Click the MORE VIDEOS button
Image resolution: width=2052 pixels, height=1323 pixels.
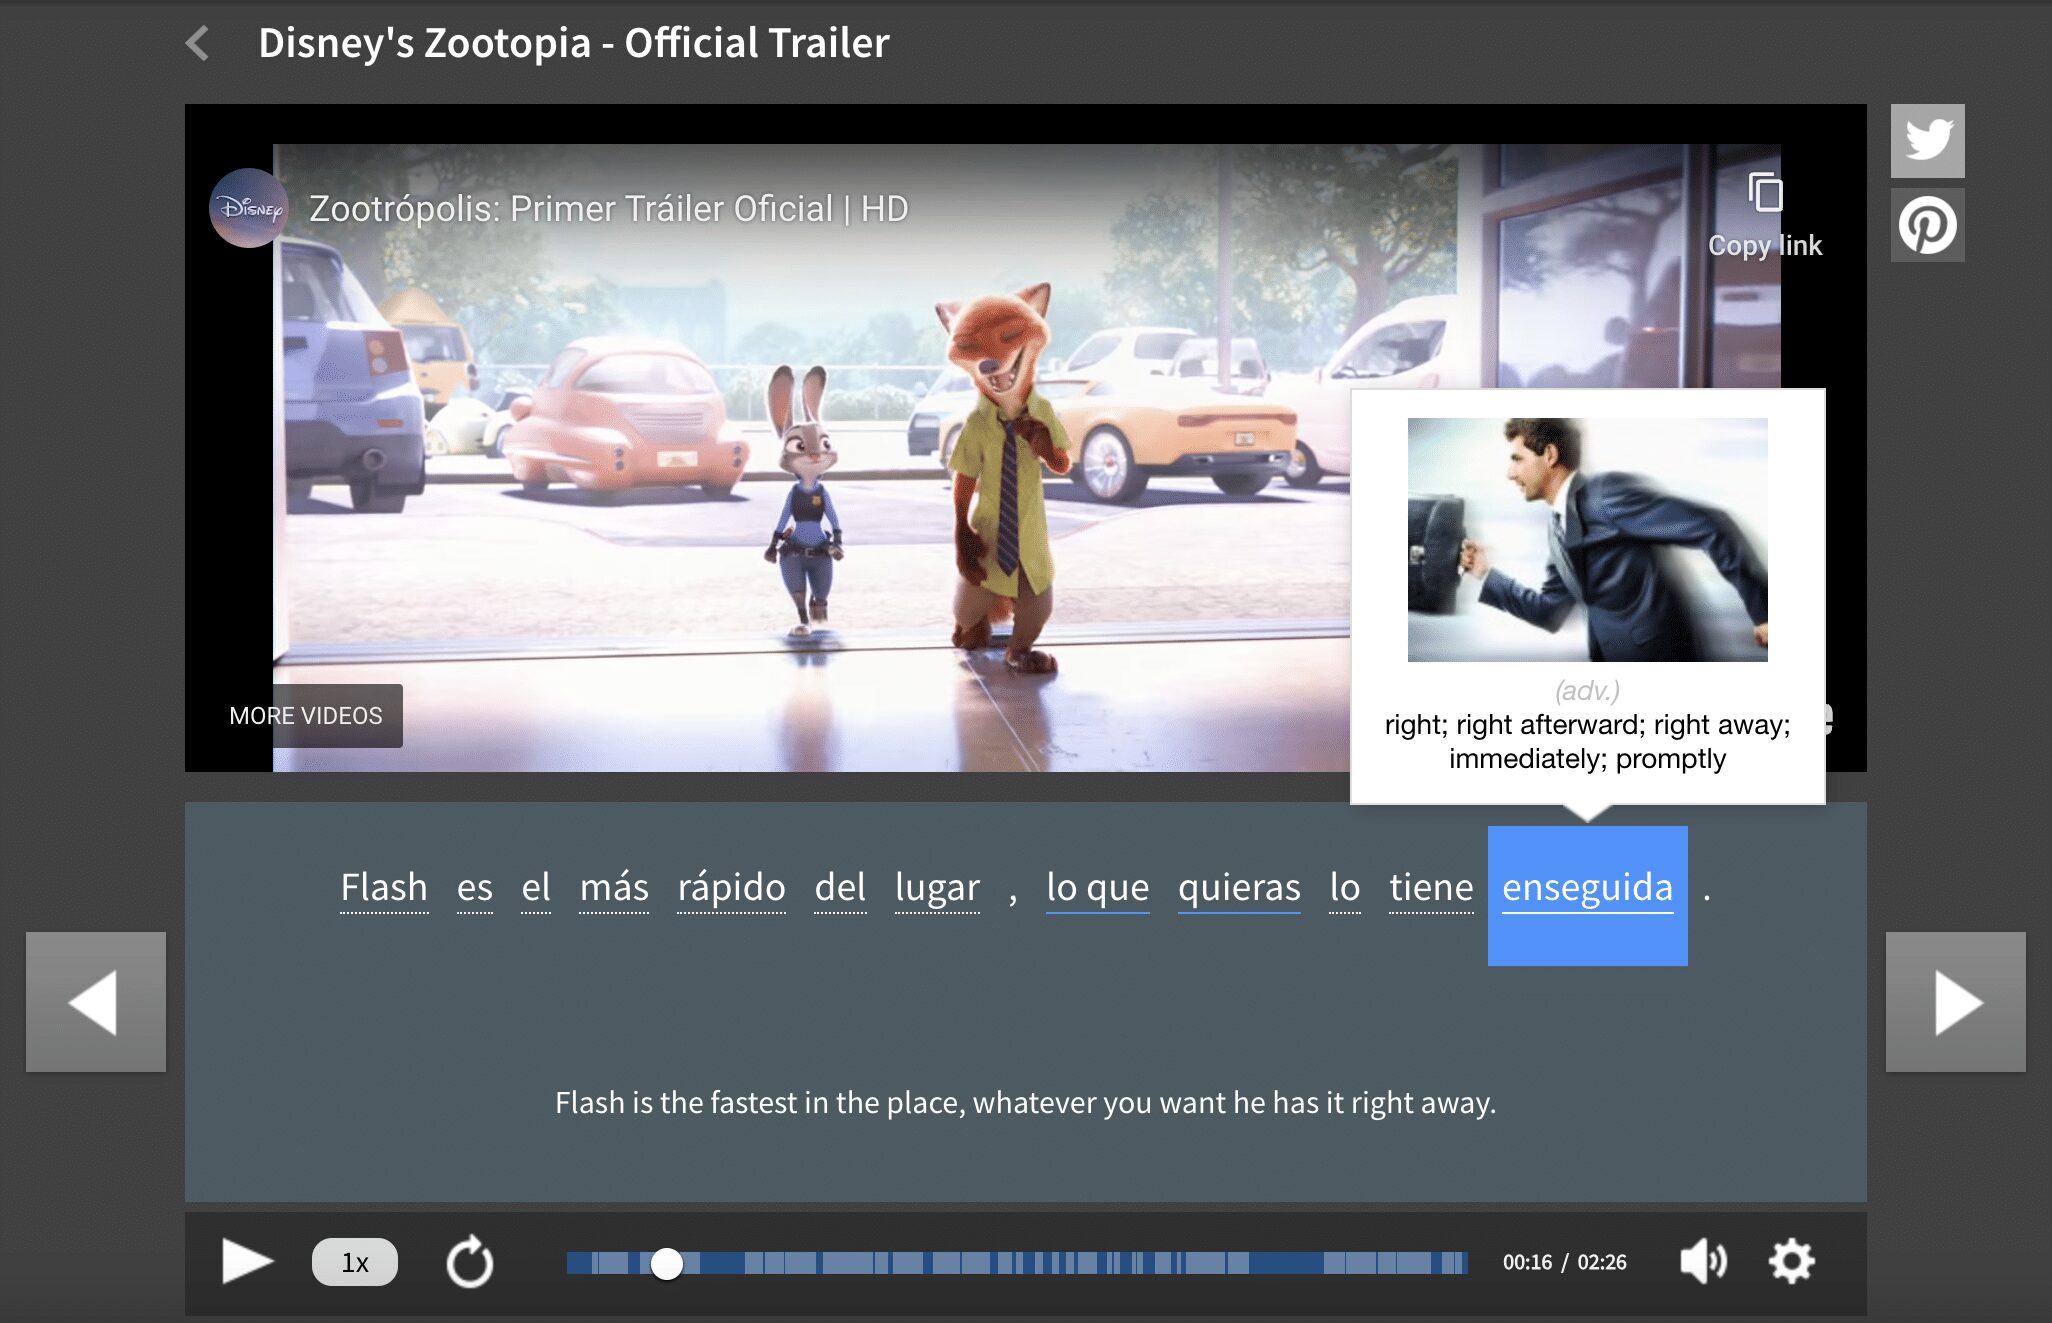pyautogui.click(x=306, y=716)
